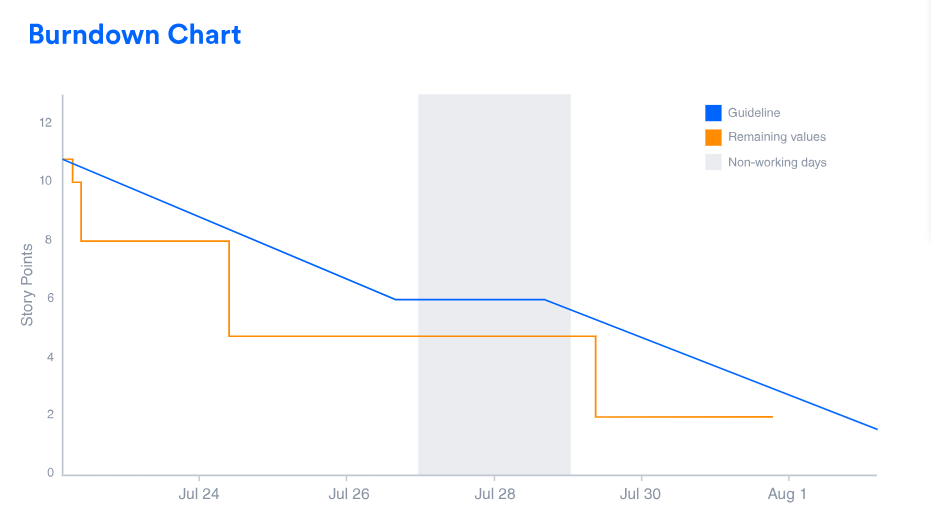The width and height of the screenshot is (931, 526).
Task: Click the Jul 24 date label
Action: (198, 494)
